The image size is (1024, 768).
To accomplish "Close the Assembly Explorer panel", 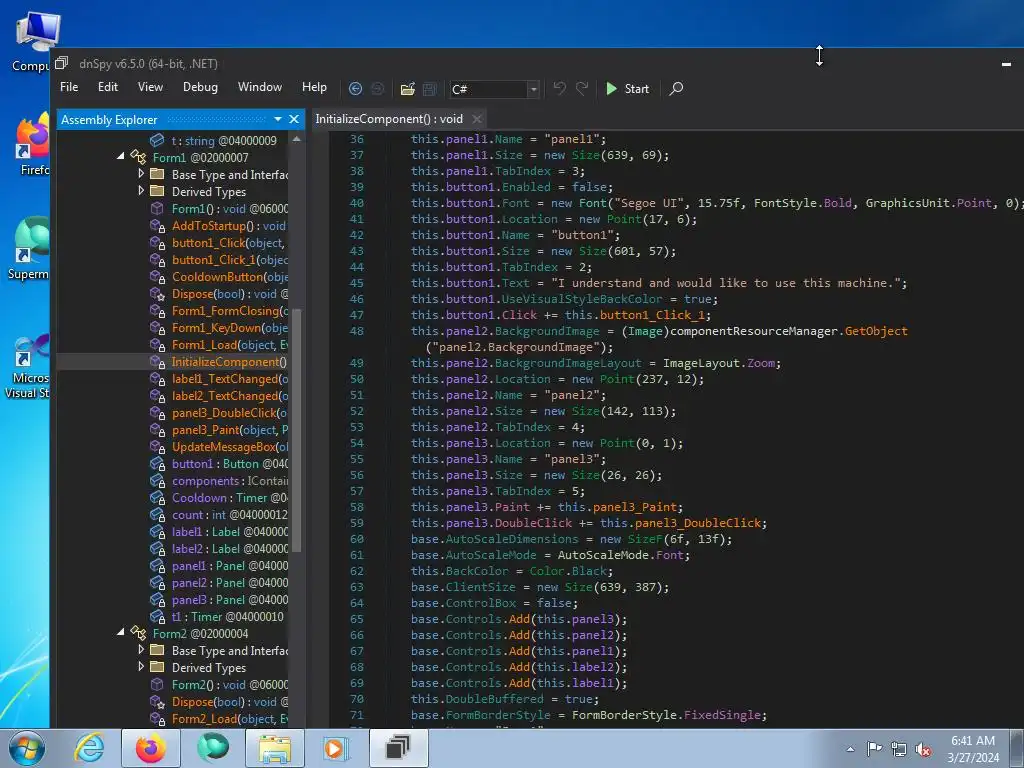I will (x=294, y=120).
